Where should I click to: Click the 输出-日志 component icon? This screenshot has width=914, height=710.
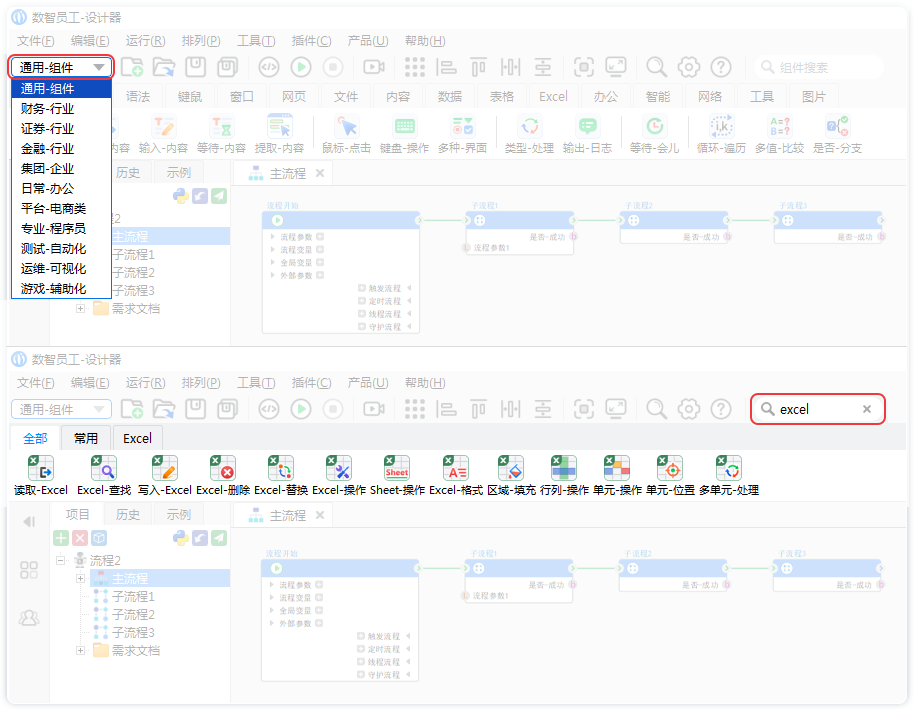click(587, 127)
